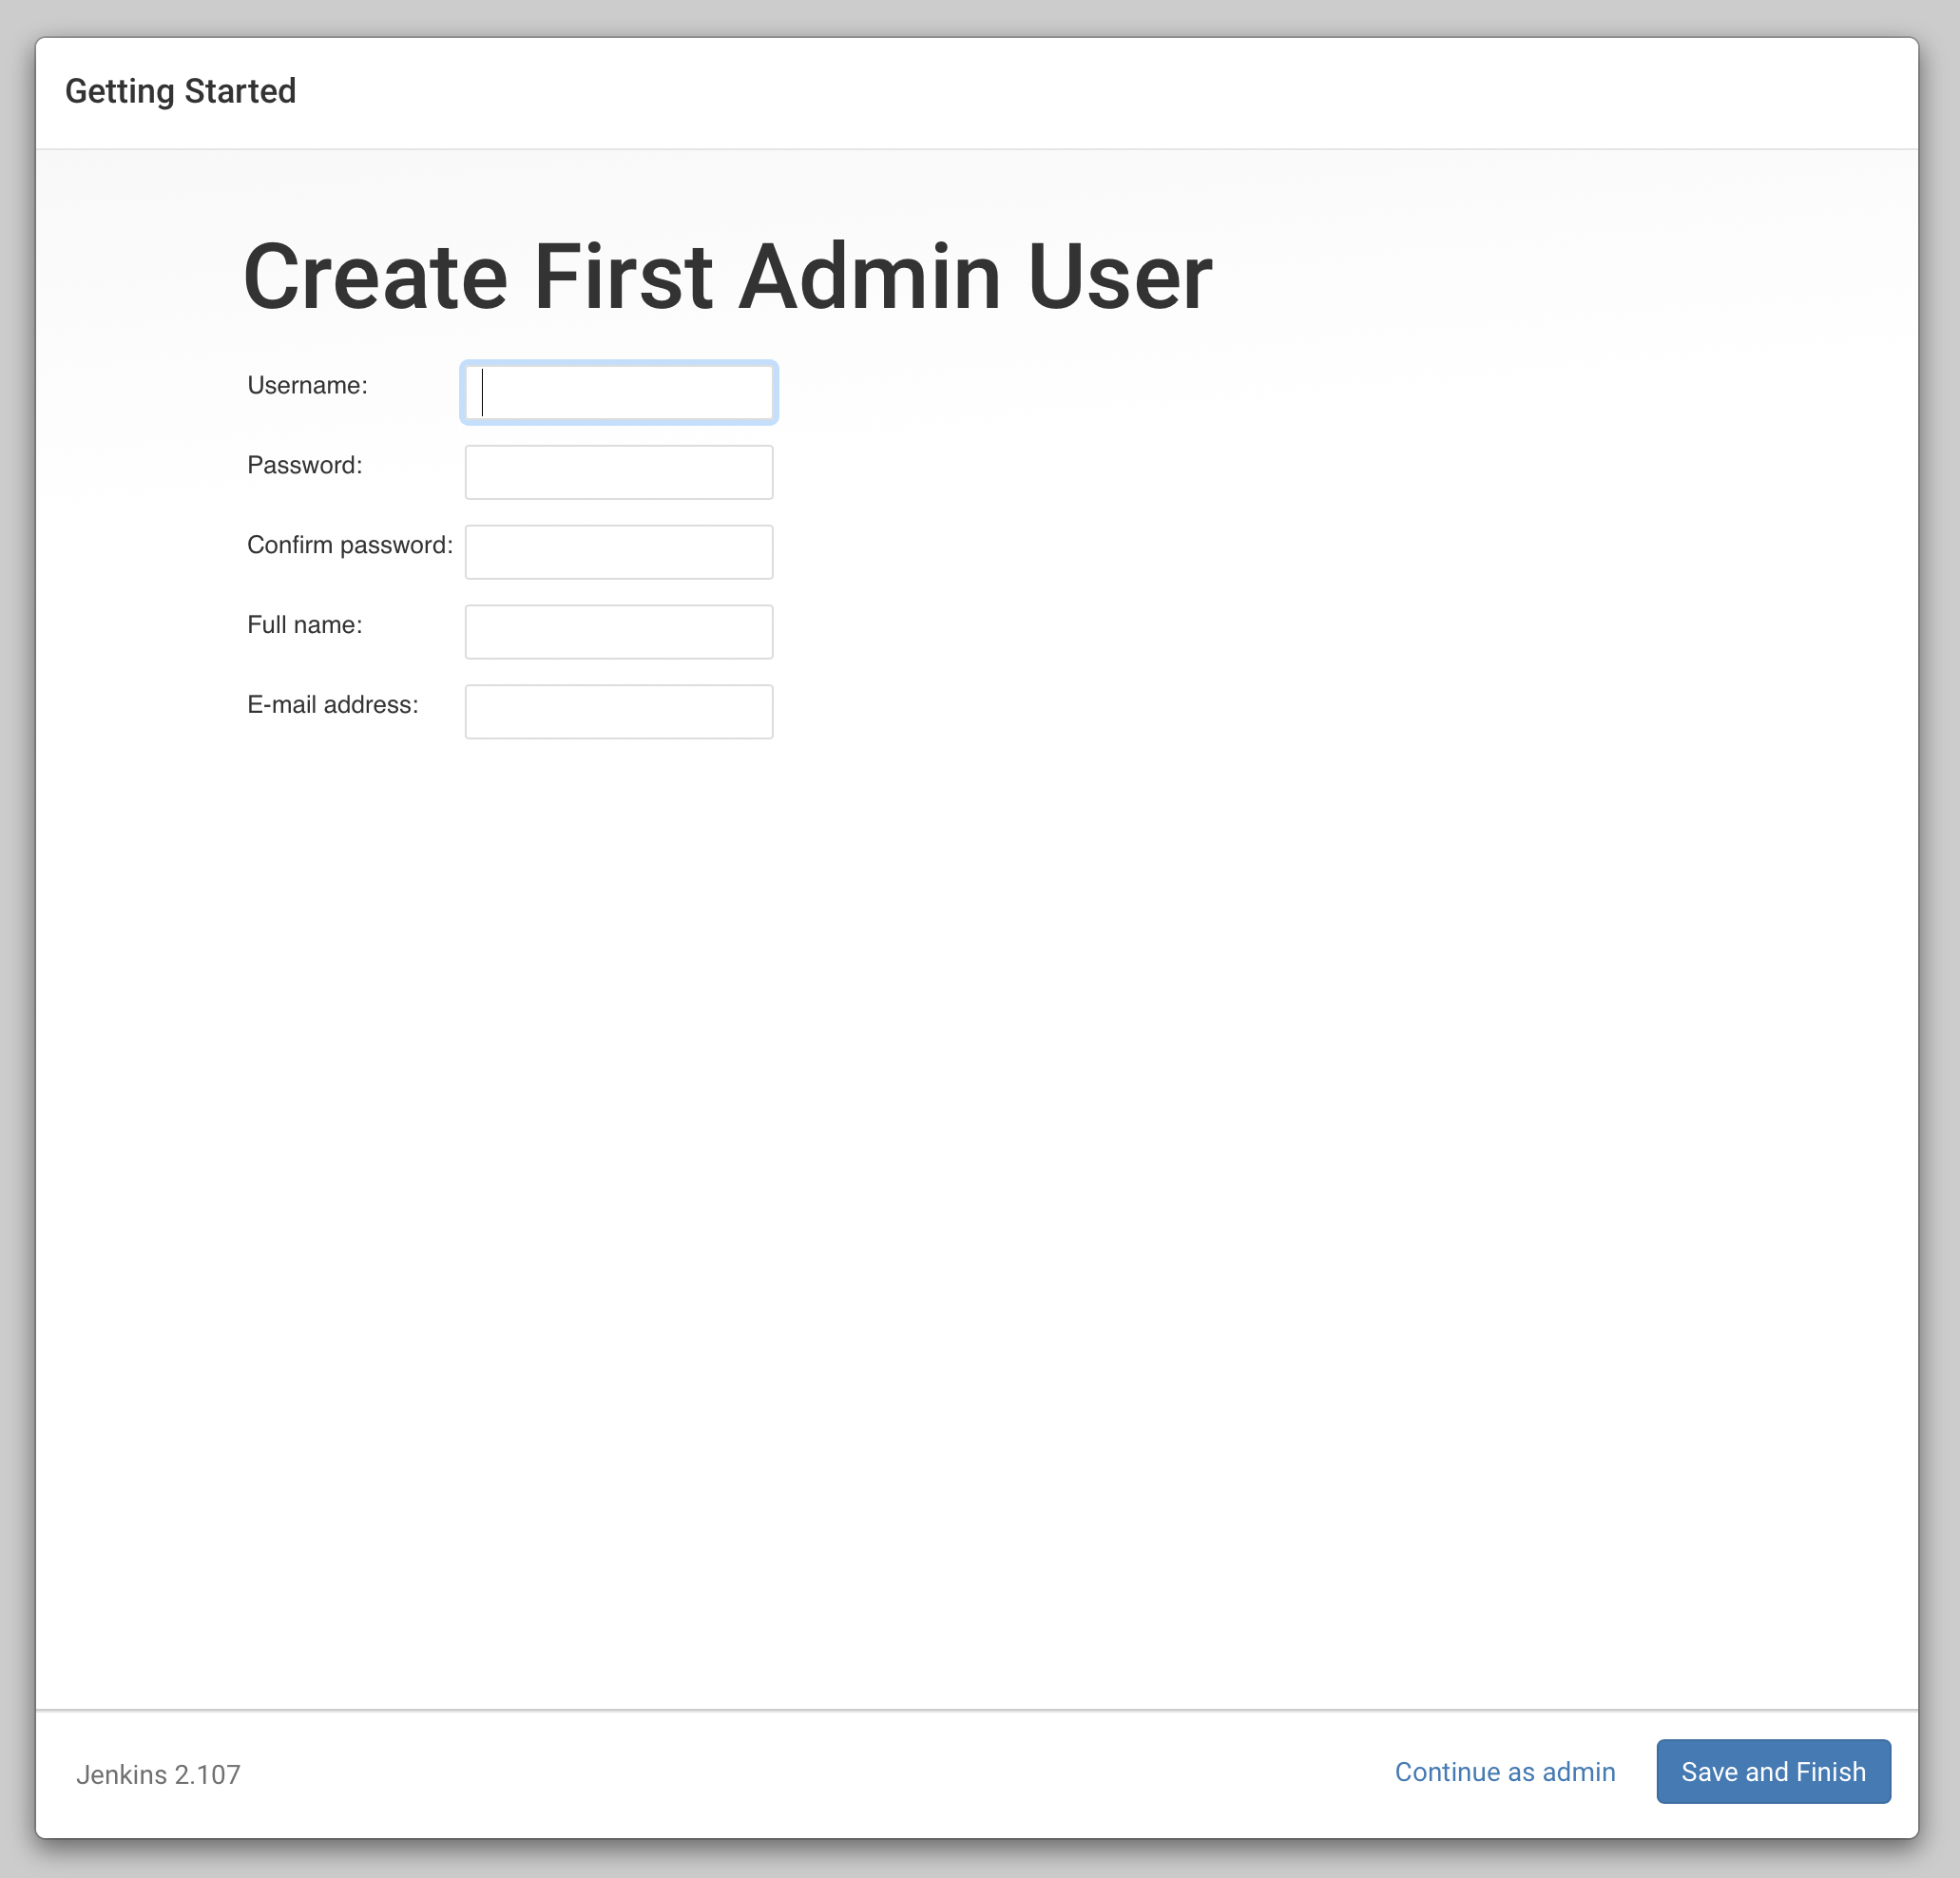Click the empty footer space left of Continue as admin
The width and height of the screenshot is (1960, 1878).
(800, 1772)
